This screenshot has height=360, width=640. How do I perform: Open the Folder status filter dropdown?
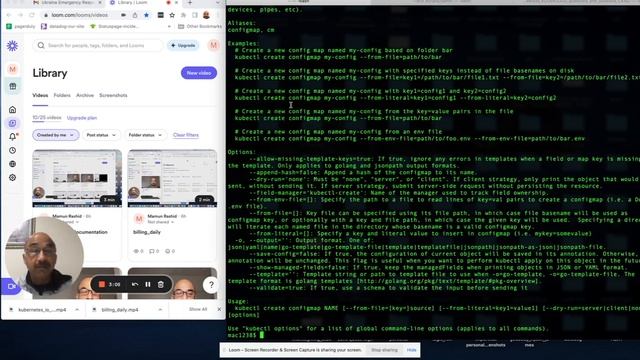[x=145, y=135]
